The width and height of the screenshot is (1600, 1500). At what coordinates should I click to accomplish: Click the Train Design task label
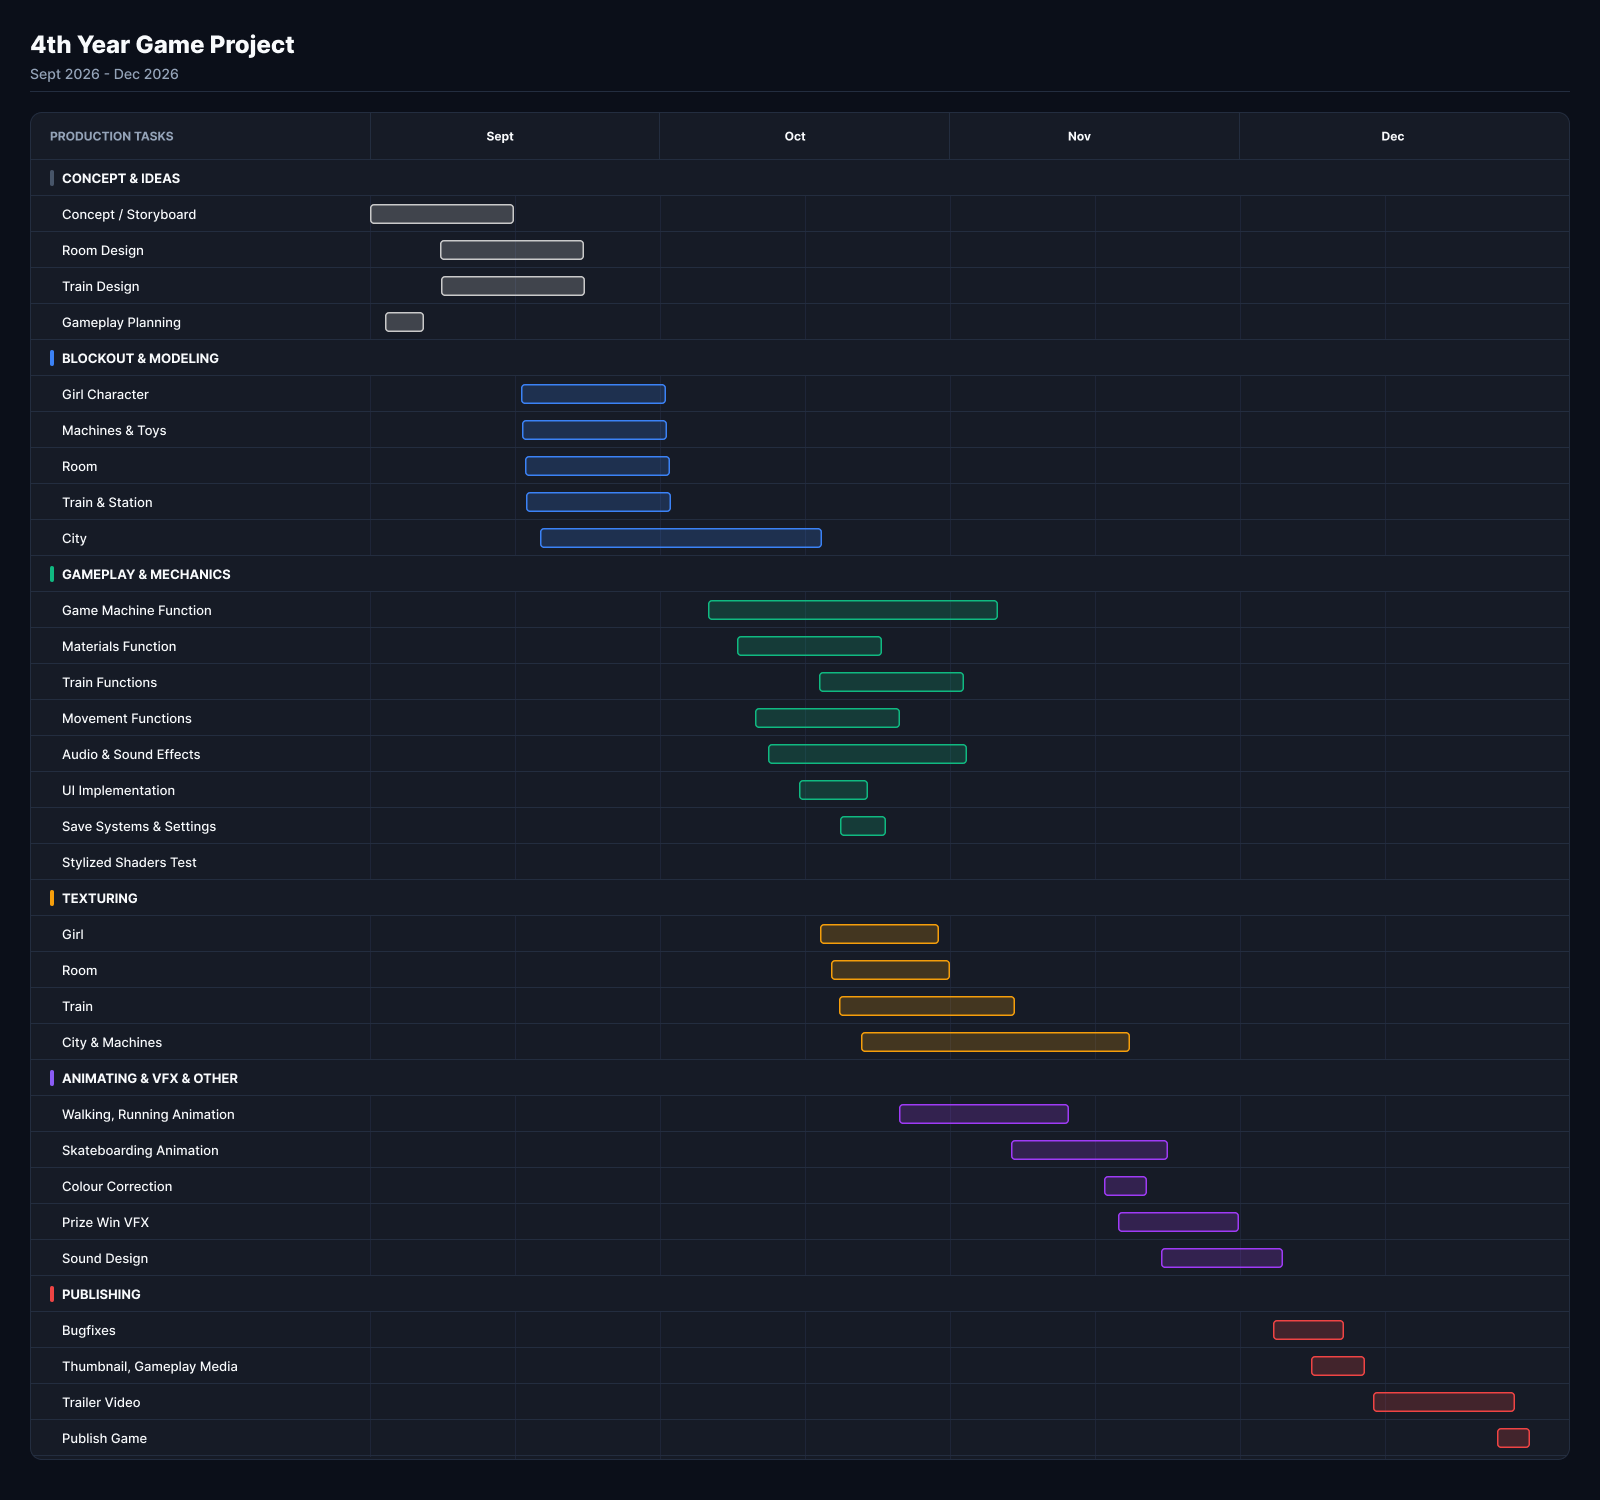[101, 286]
